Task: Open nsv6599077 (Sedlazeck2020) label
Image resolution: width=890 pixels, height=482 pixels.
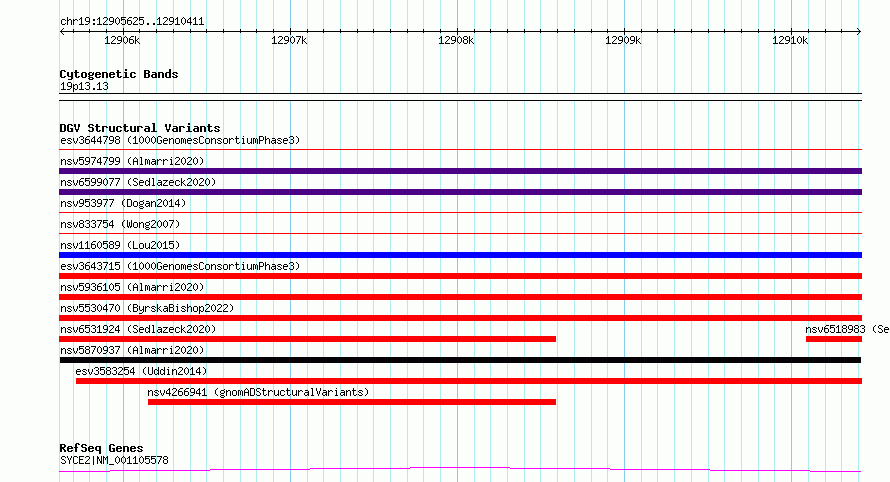Action: [x=138, y=182]
